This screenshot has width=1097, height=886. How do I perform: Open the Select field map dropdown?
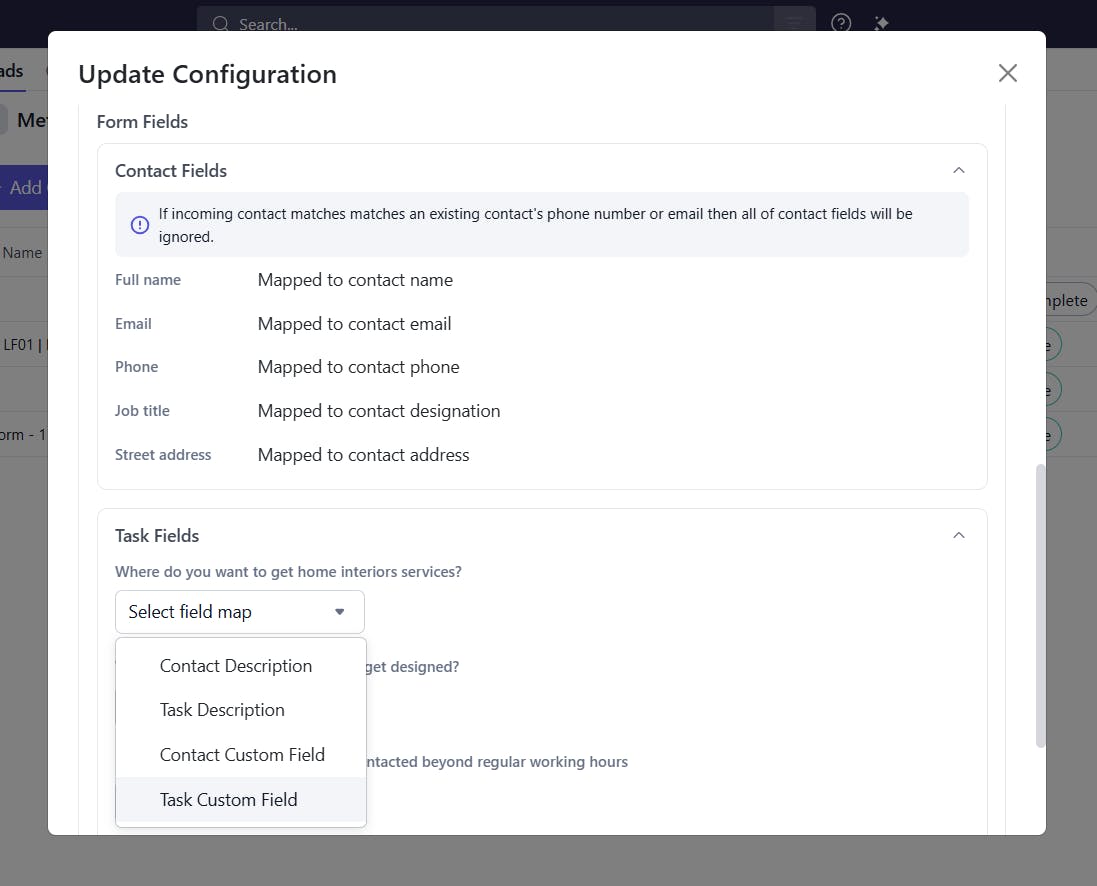coord(240,612)
